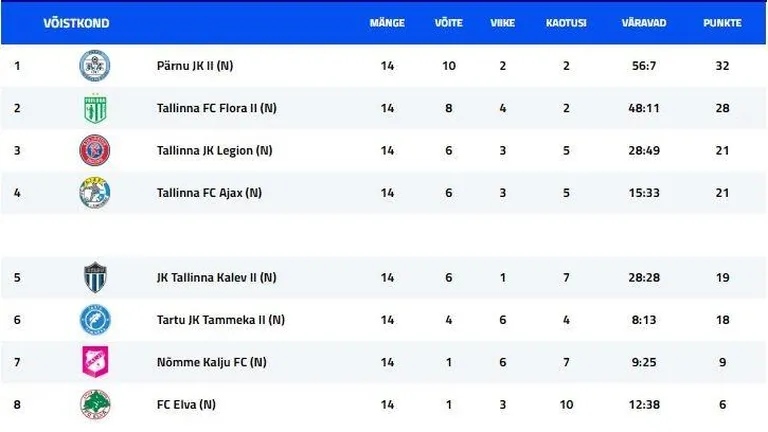Open the Tallinna FC Flora II (N) team page
This screenshot has width=768, height=432.
point(216,108)
